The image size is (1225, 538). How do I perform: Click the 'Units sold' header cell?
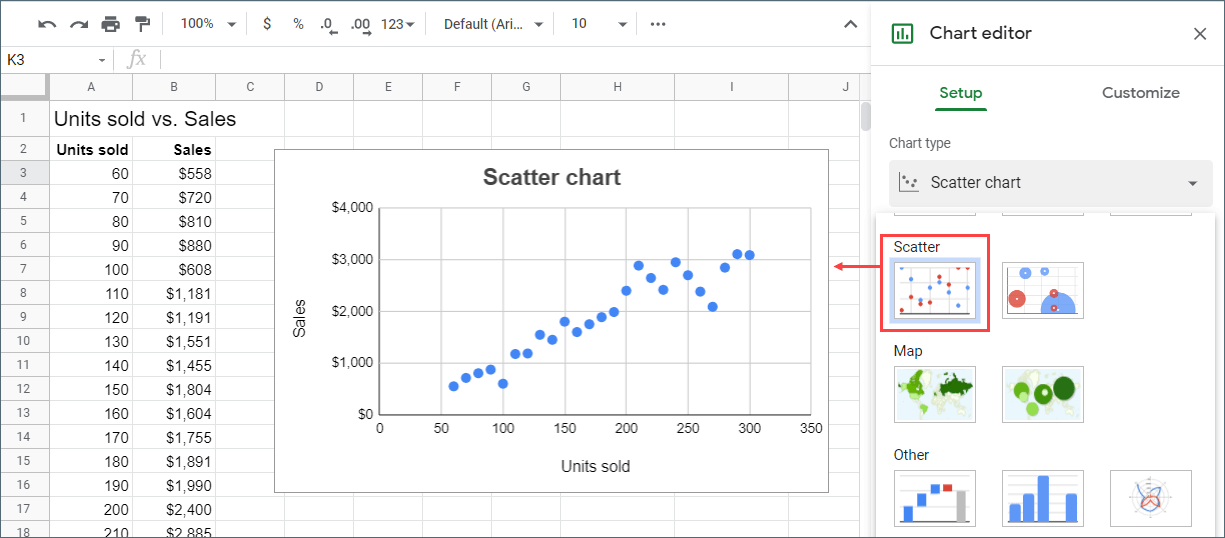click(x=91, y=150)
